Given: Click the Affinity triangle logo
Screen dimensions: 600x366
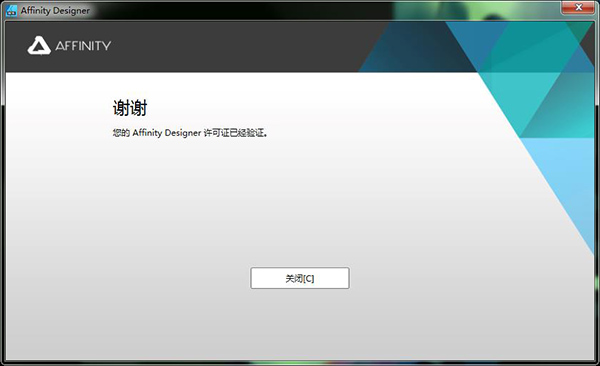Looking at the screenshot, I should [39, 46].
